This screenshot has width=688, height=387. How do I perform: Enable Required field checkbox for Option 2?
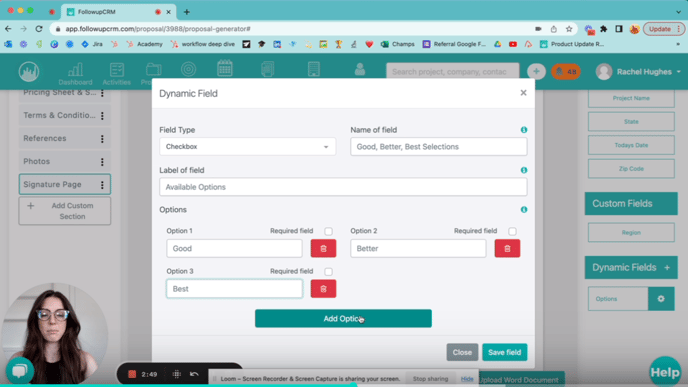[x=512, y=231]
